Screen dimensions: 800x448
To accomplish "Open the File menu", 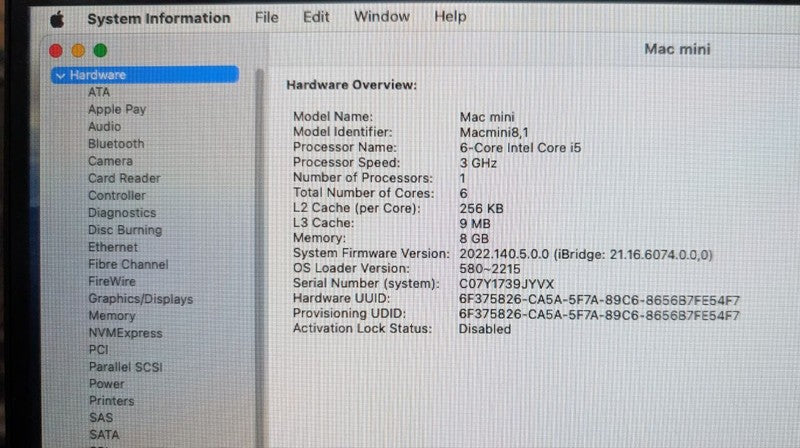I will (x=267, y=17).
